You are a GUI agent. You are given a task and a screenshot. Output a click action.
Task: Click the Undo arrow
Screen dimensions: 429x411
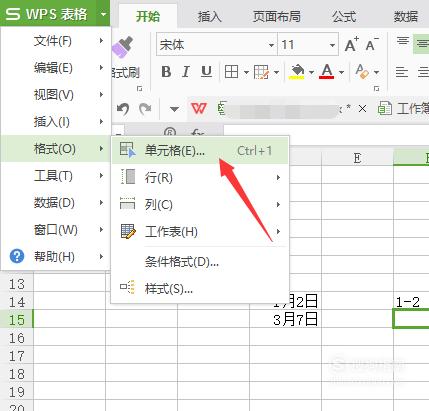[x=123, y=109]
